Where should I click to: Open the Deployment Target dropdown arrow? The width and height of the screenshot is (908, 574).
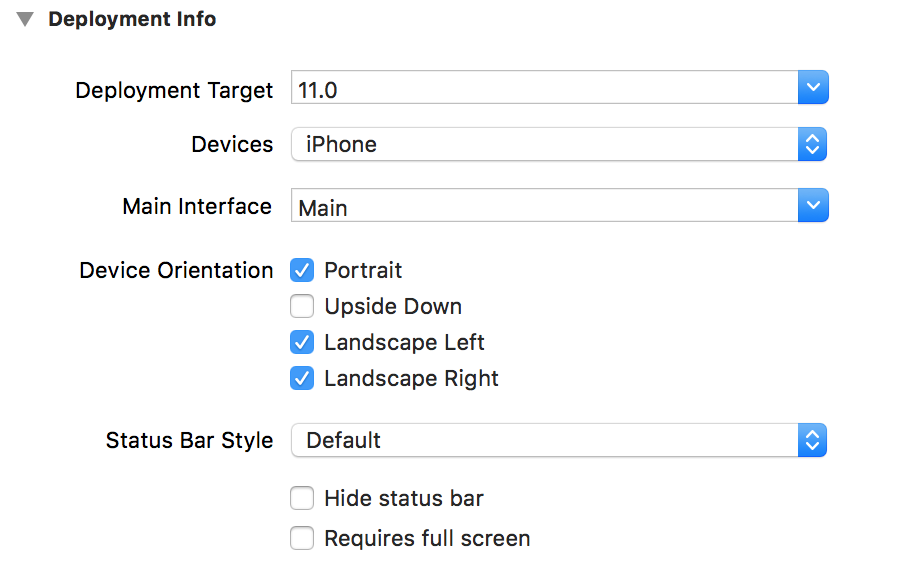coord(813,88)
